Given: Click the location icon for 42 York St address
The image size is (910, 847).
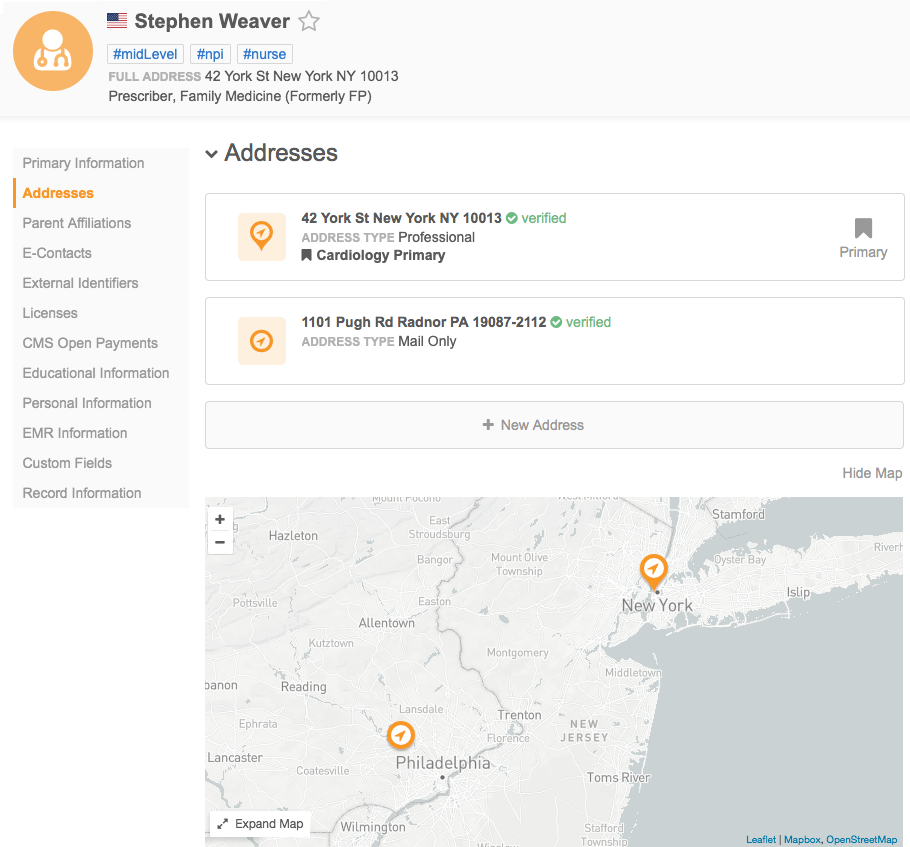Looking at the screenshot, I should 261,237.
